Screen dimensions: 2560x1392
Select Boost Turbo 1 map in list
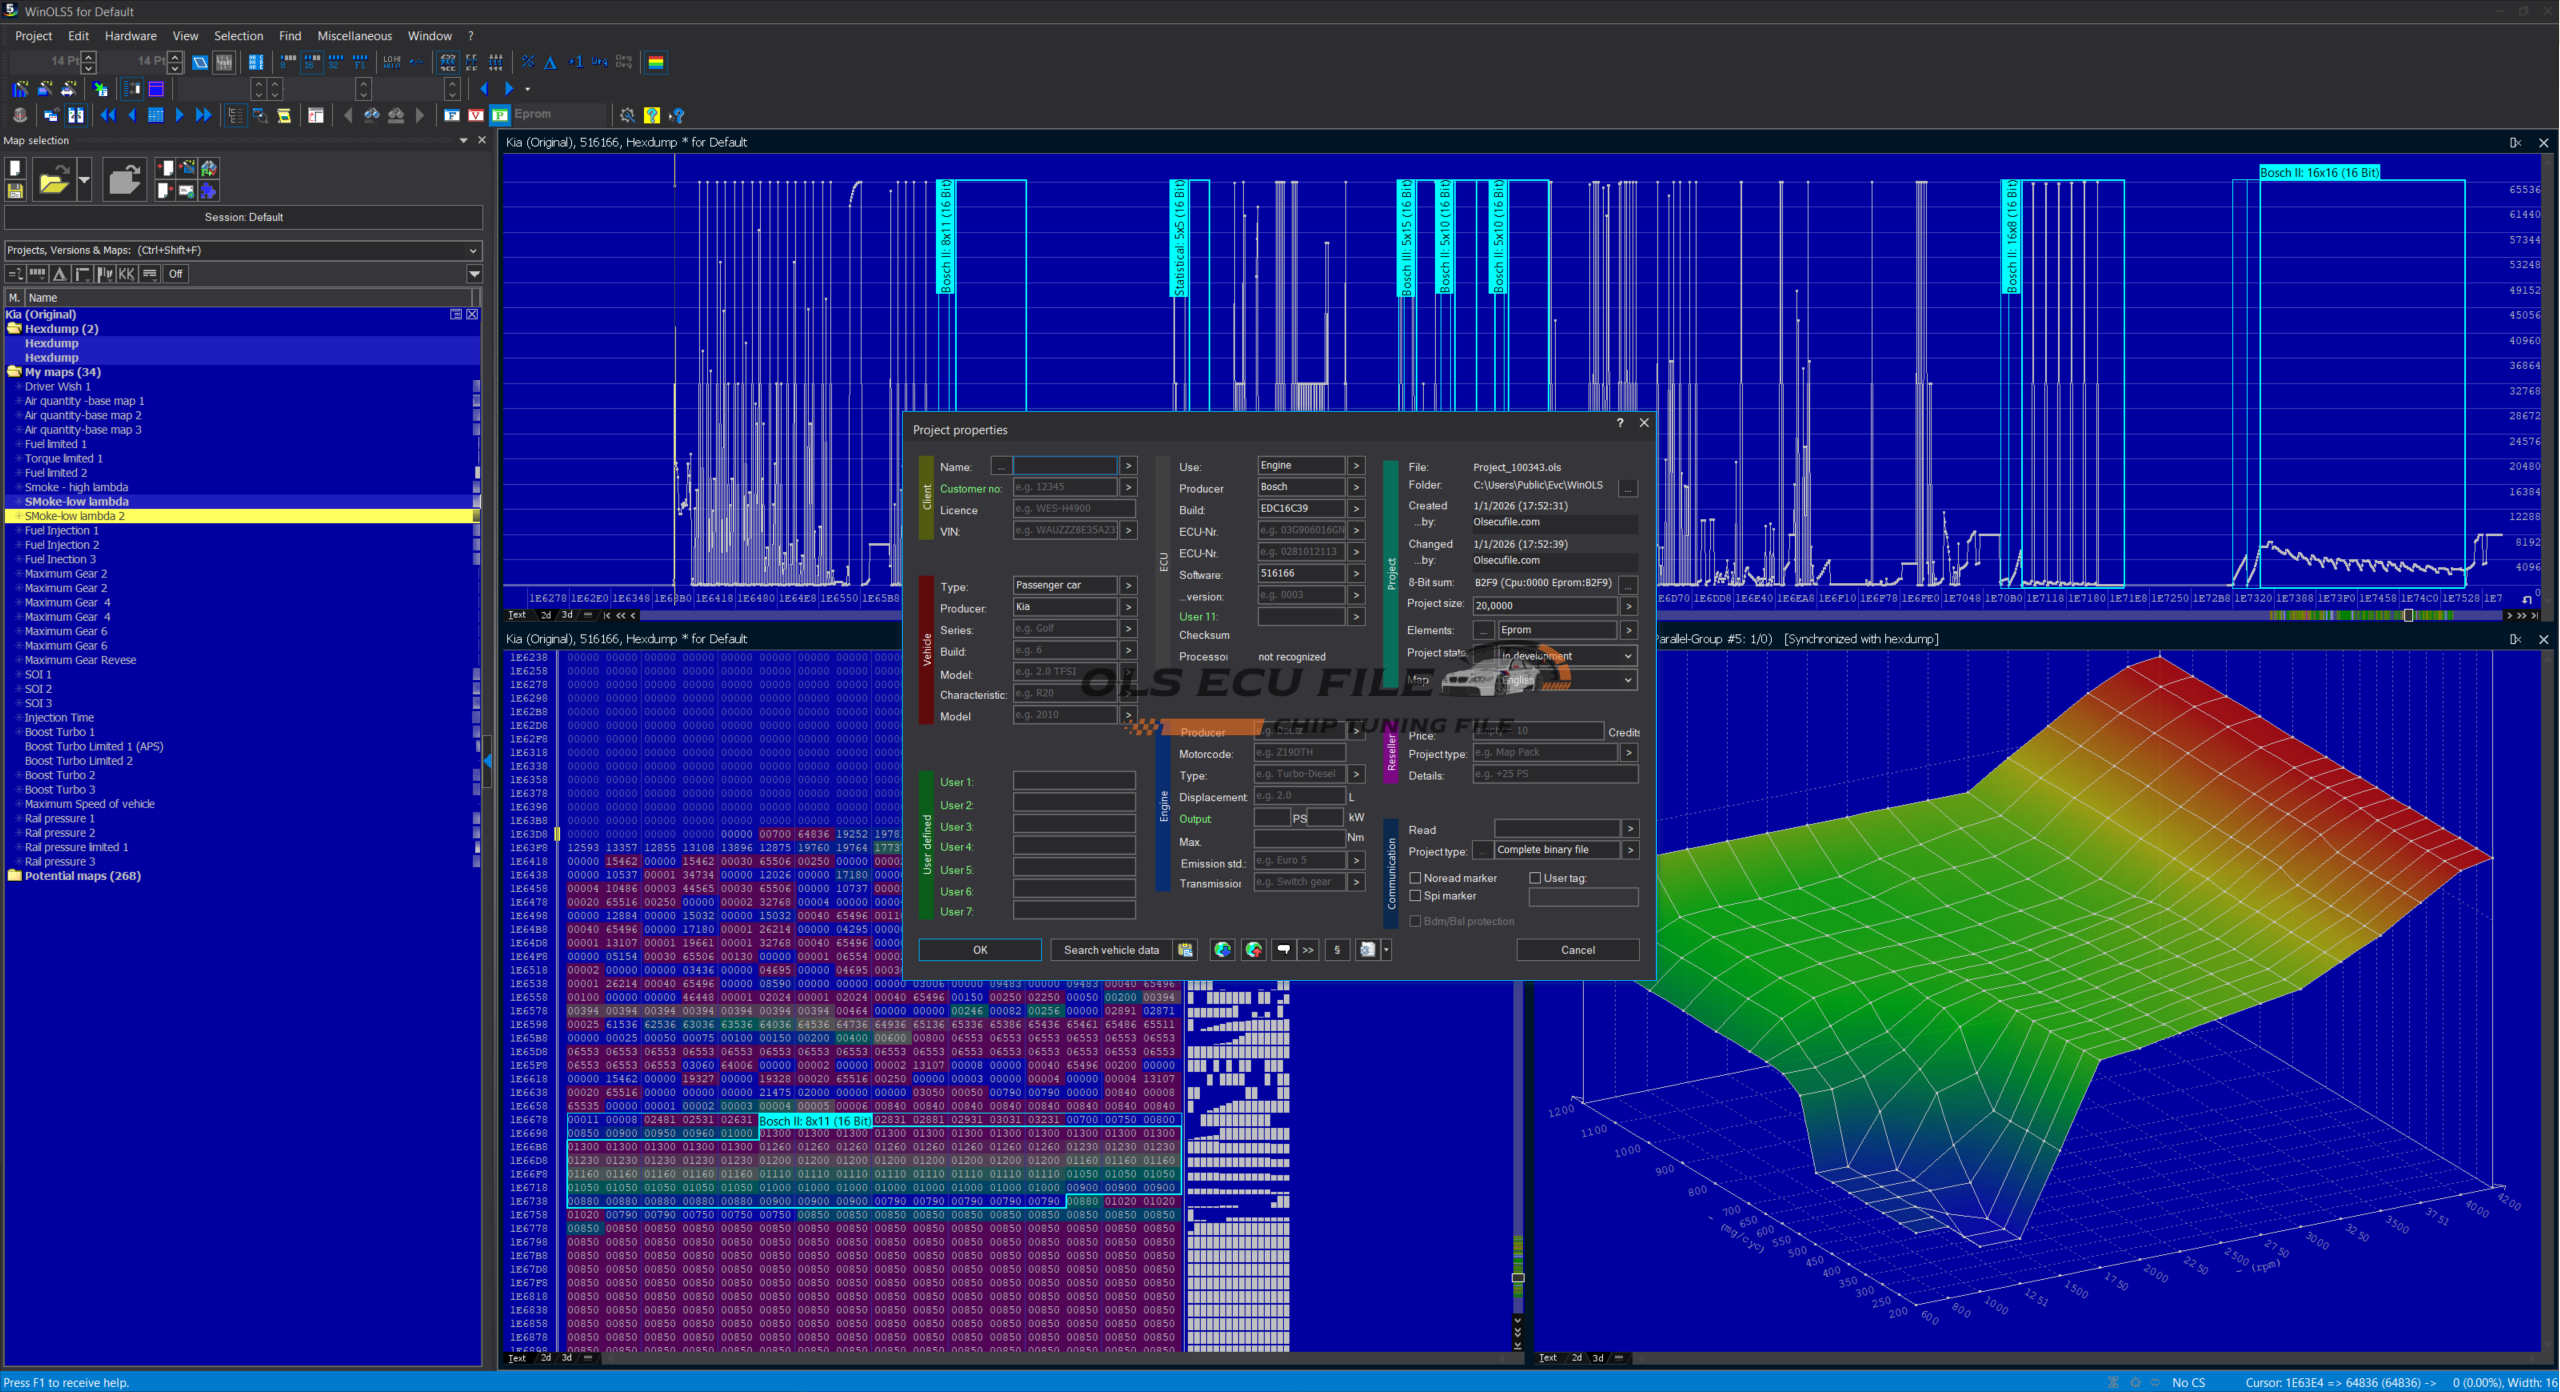point(59,732)
